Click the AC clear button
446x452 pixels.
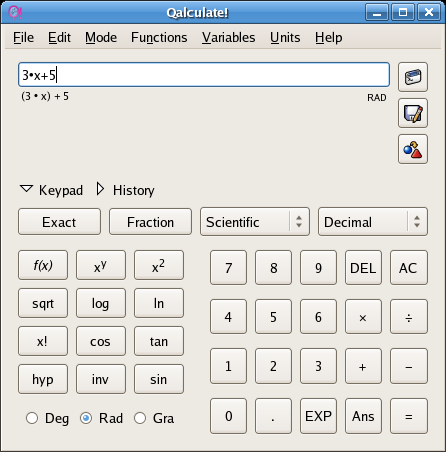tap(409, 268)
